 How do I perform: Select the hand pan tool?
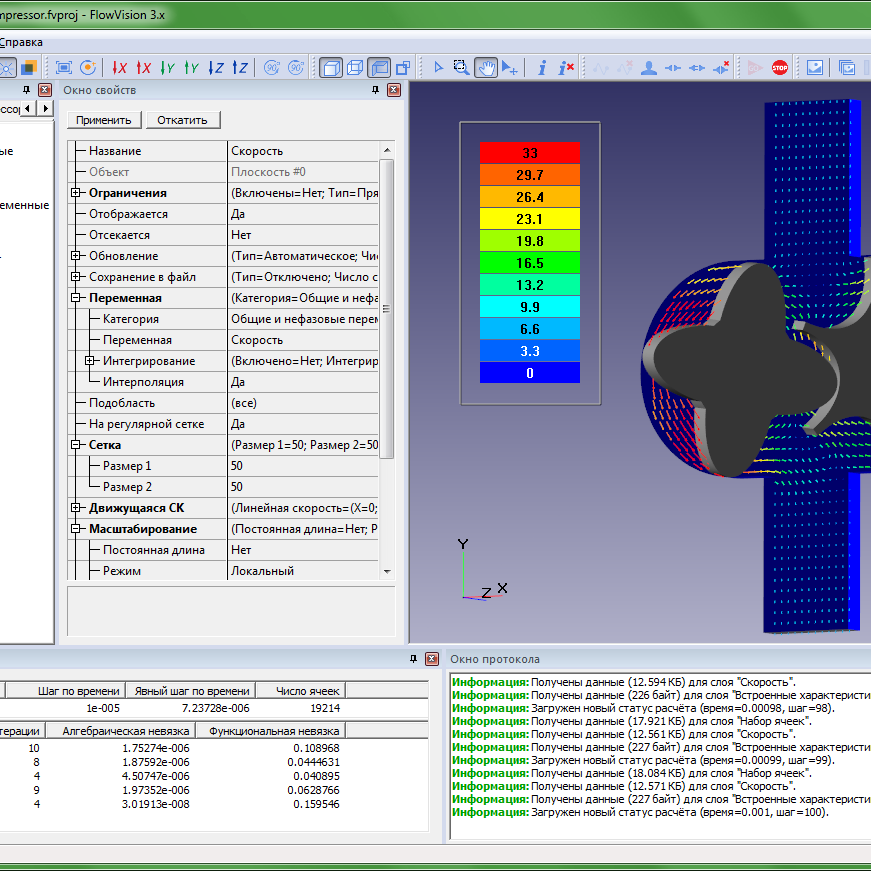point(485,67)
